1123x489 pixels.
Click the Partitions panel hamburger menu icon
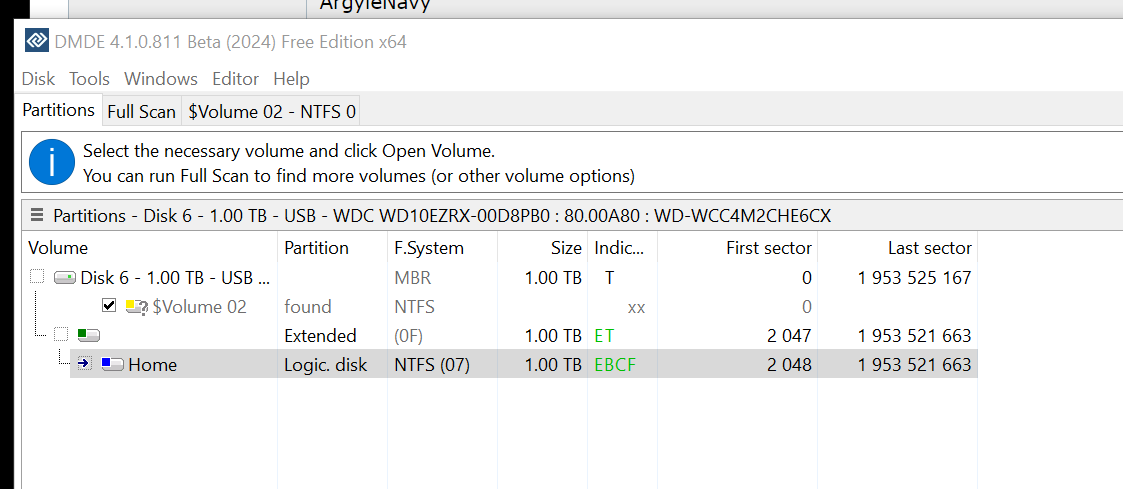click(x=37, y=215)
